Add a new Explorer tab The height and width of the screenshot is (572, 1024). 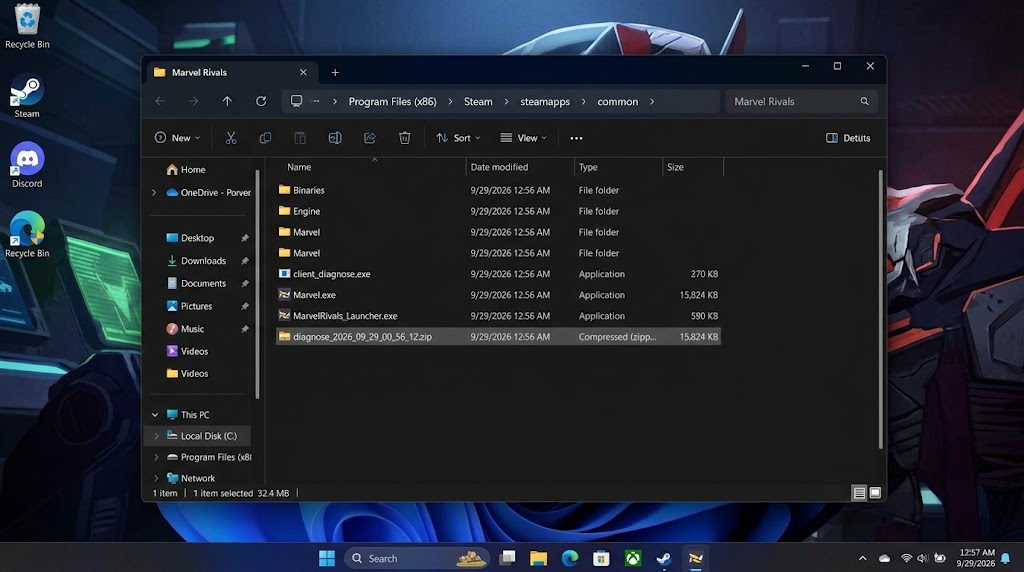point(335,72)
